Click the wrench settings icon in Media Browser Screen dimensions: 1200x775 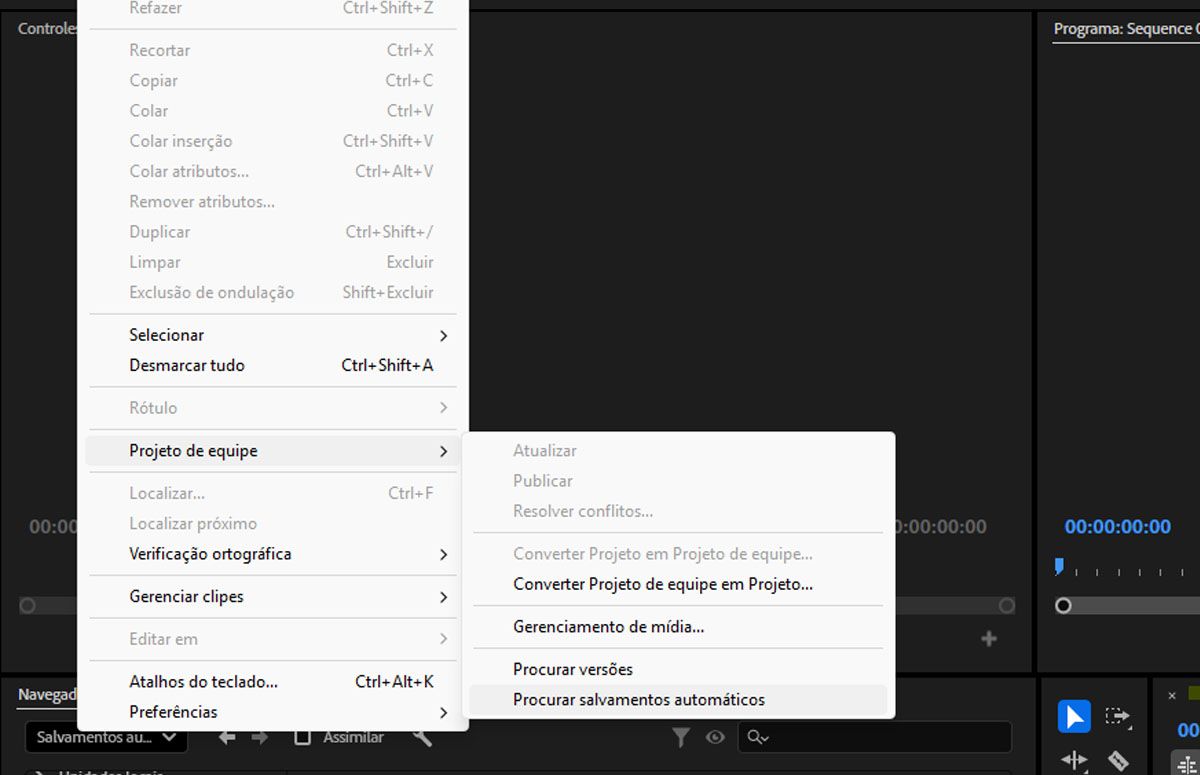pos(423,737)
